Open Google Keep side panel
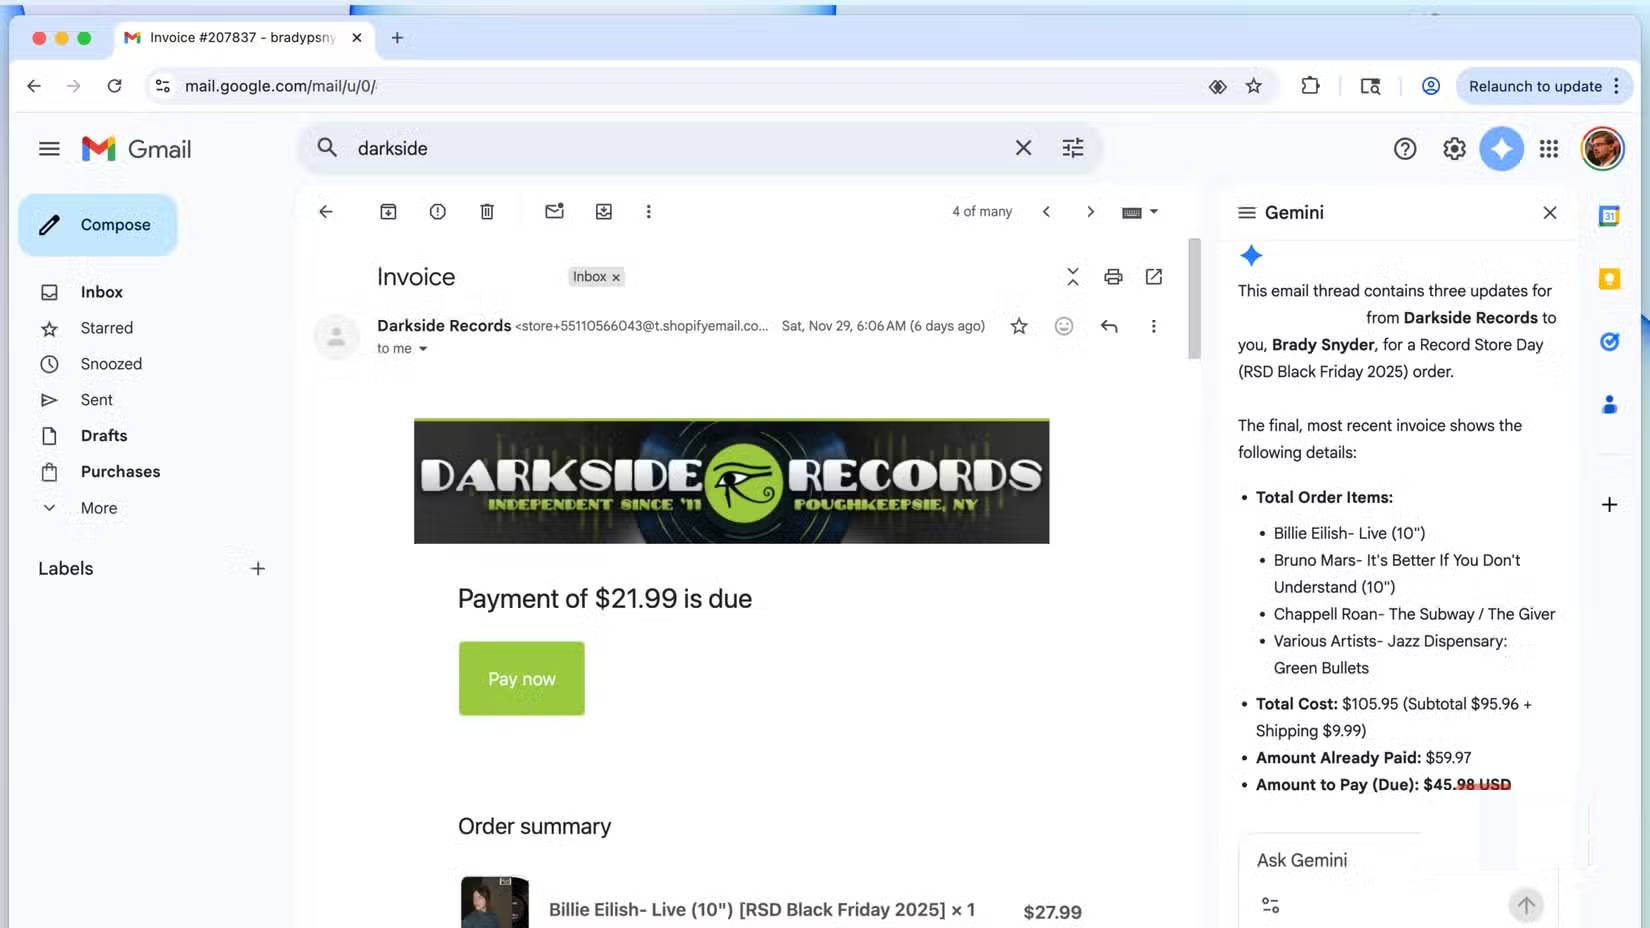This screenshot has height=928, width=1650. pos(1609,279)
